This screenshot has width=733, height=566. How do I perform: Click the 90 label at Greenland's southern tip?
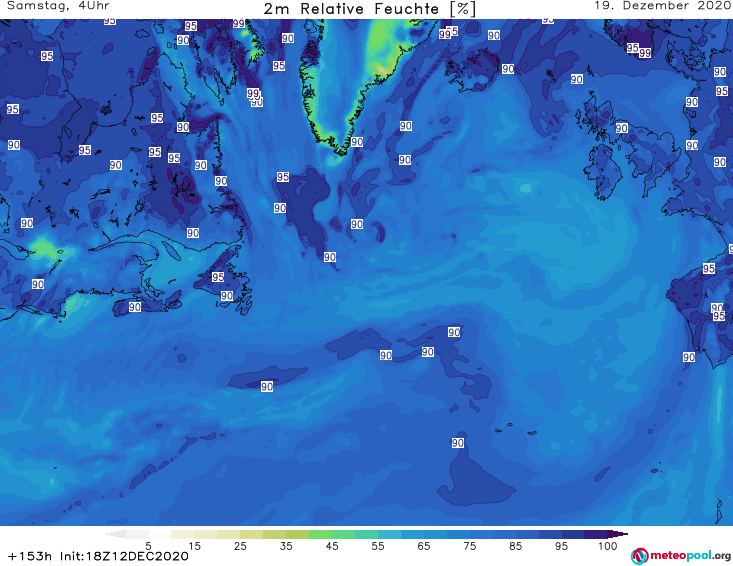[357, 142]
